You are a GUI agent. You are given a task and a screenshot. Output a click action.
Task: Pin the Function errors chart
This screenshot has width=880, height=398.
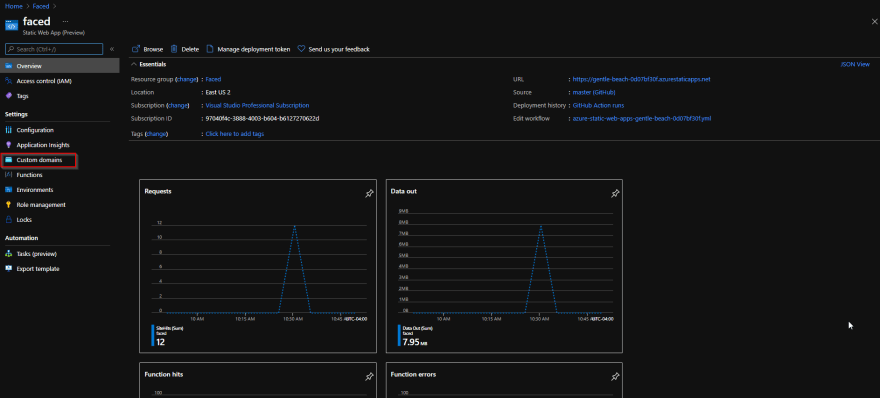pos(615,377)
